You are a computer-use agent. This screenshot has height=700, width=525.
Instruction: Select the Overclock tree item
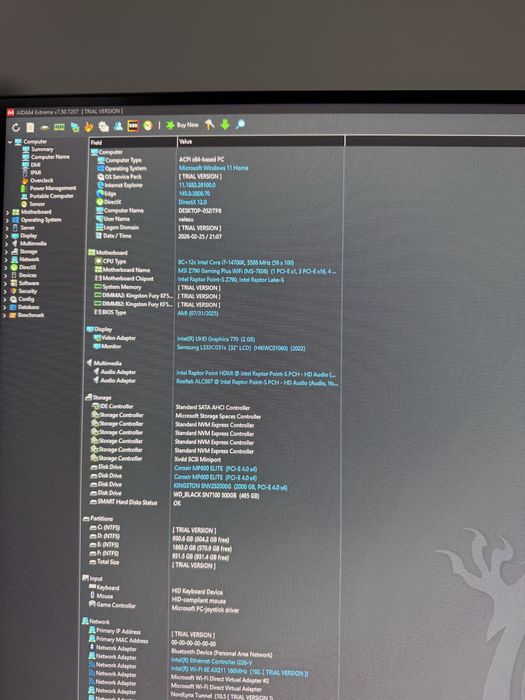tap(42, 181)
